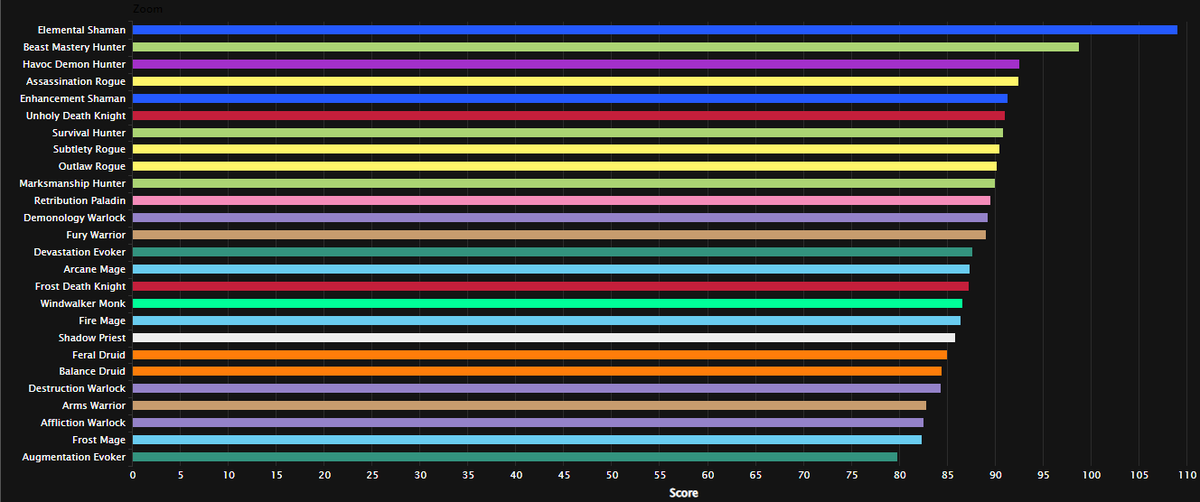Click the Affliction Warlock bar
Image resolution: width=1200 pixels, height=502 pixels.
pos(528,423)
